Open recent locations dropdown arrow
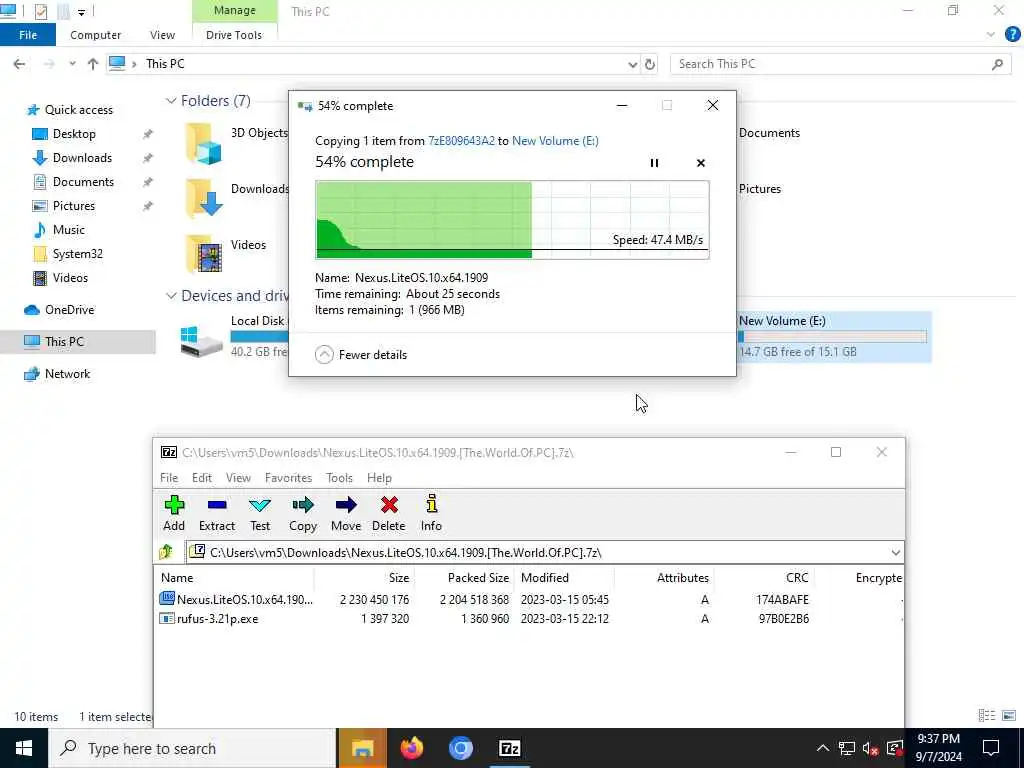Viewport: 1024px width, 768px height. pos(72,64)
